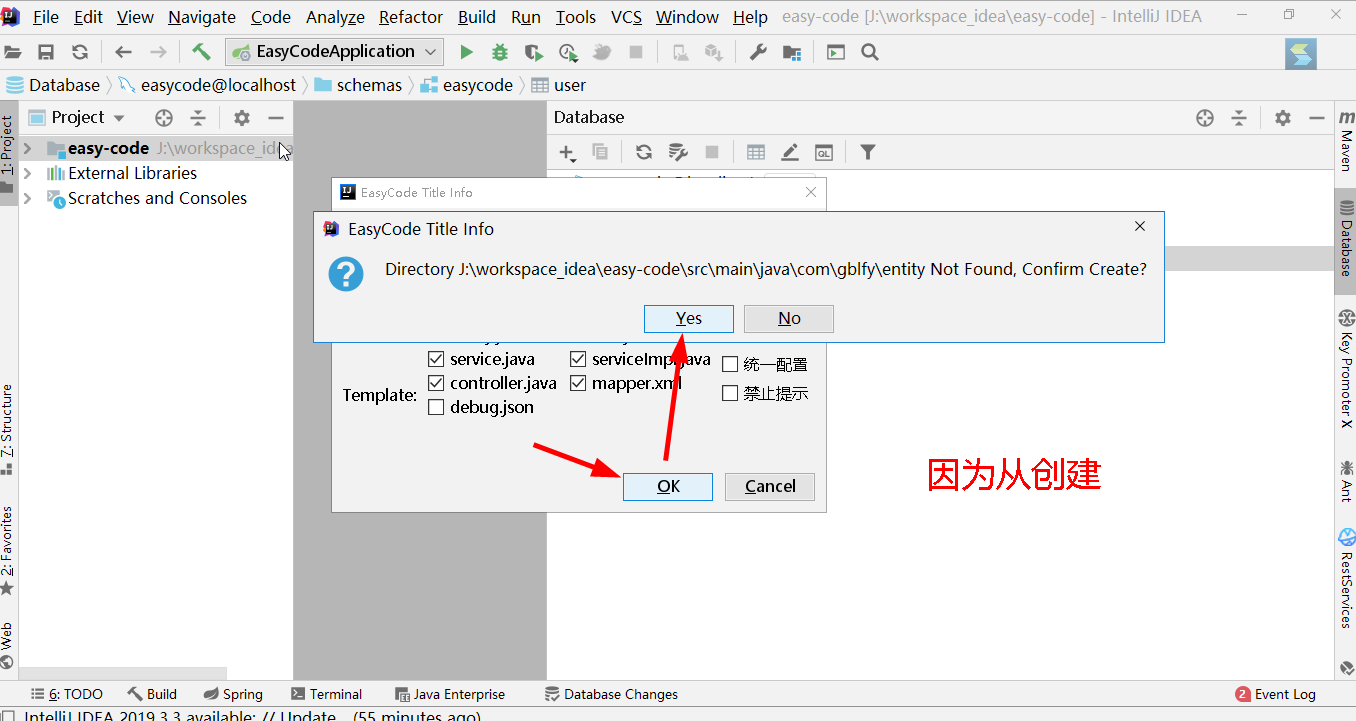Open the Terminal tool window tab
The image size is (1356, 721).
[x=326, y=694]
